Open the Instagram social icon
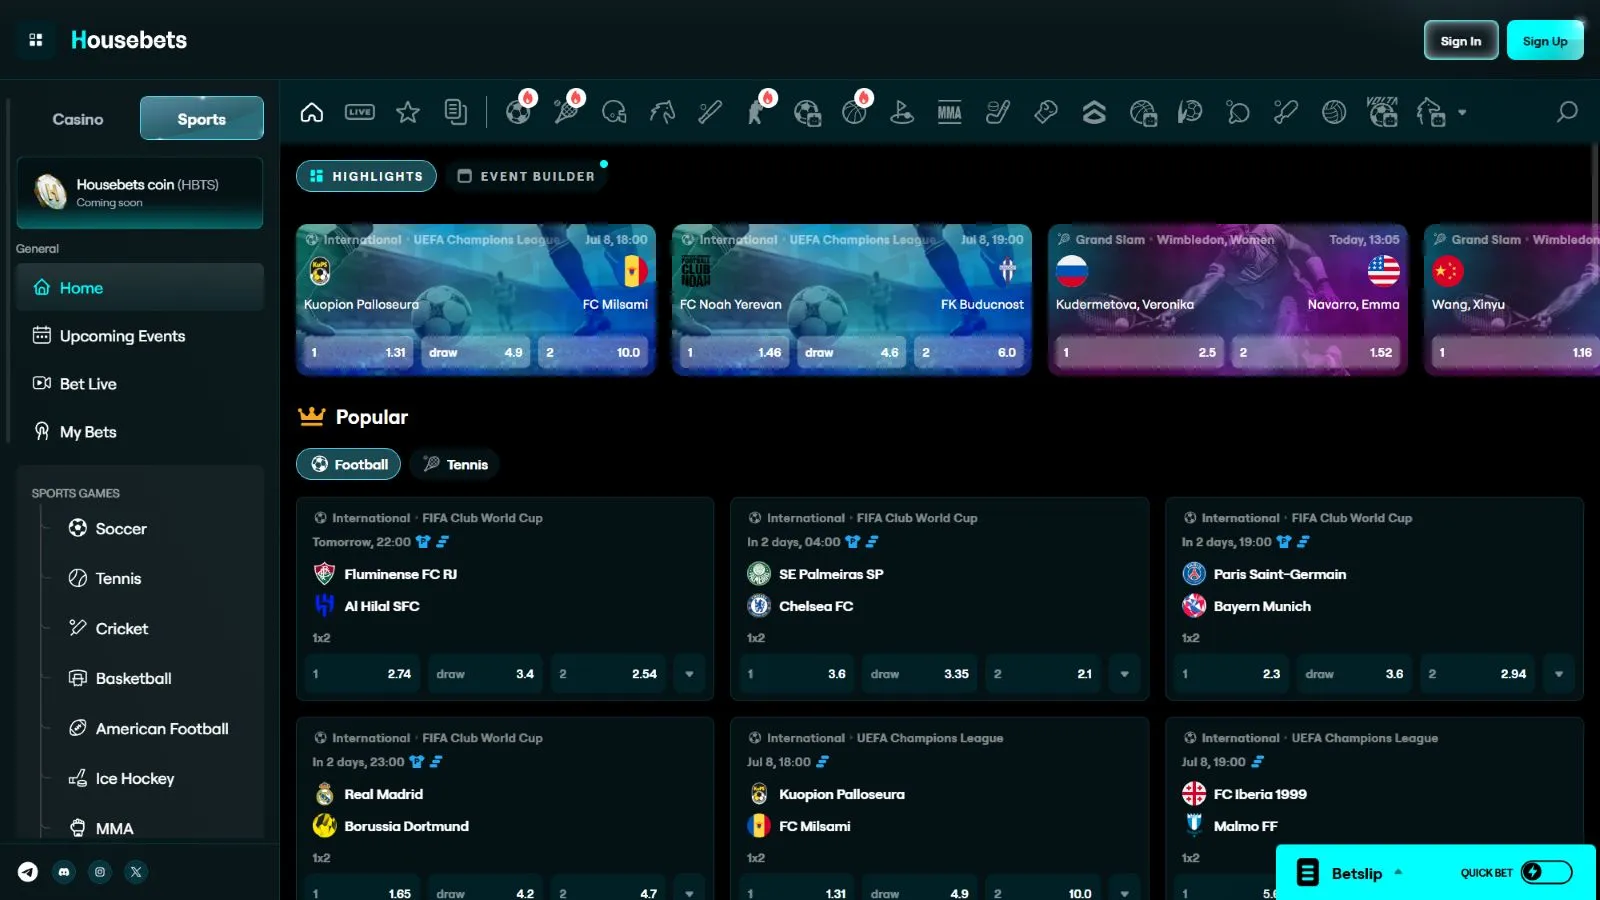The height and width of the screenshot is (900, 1600). coord(100,872)
